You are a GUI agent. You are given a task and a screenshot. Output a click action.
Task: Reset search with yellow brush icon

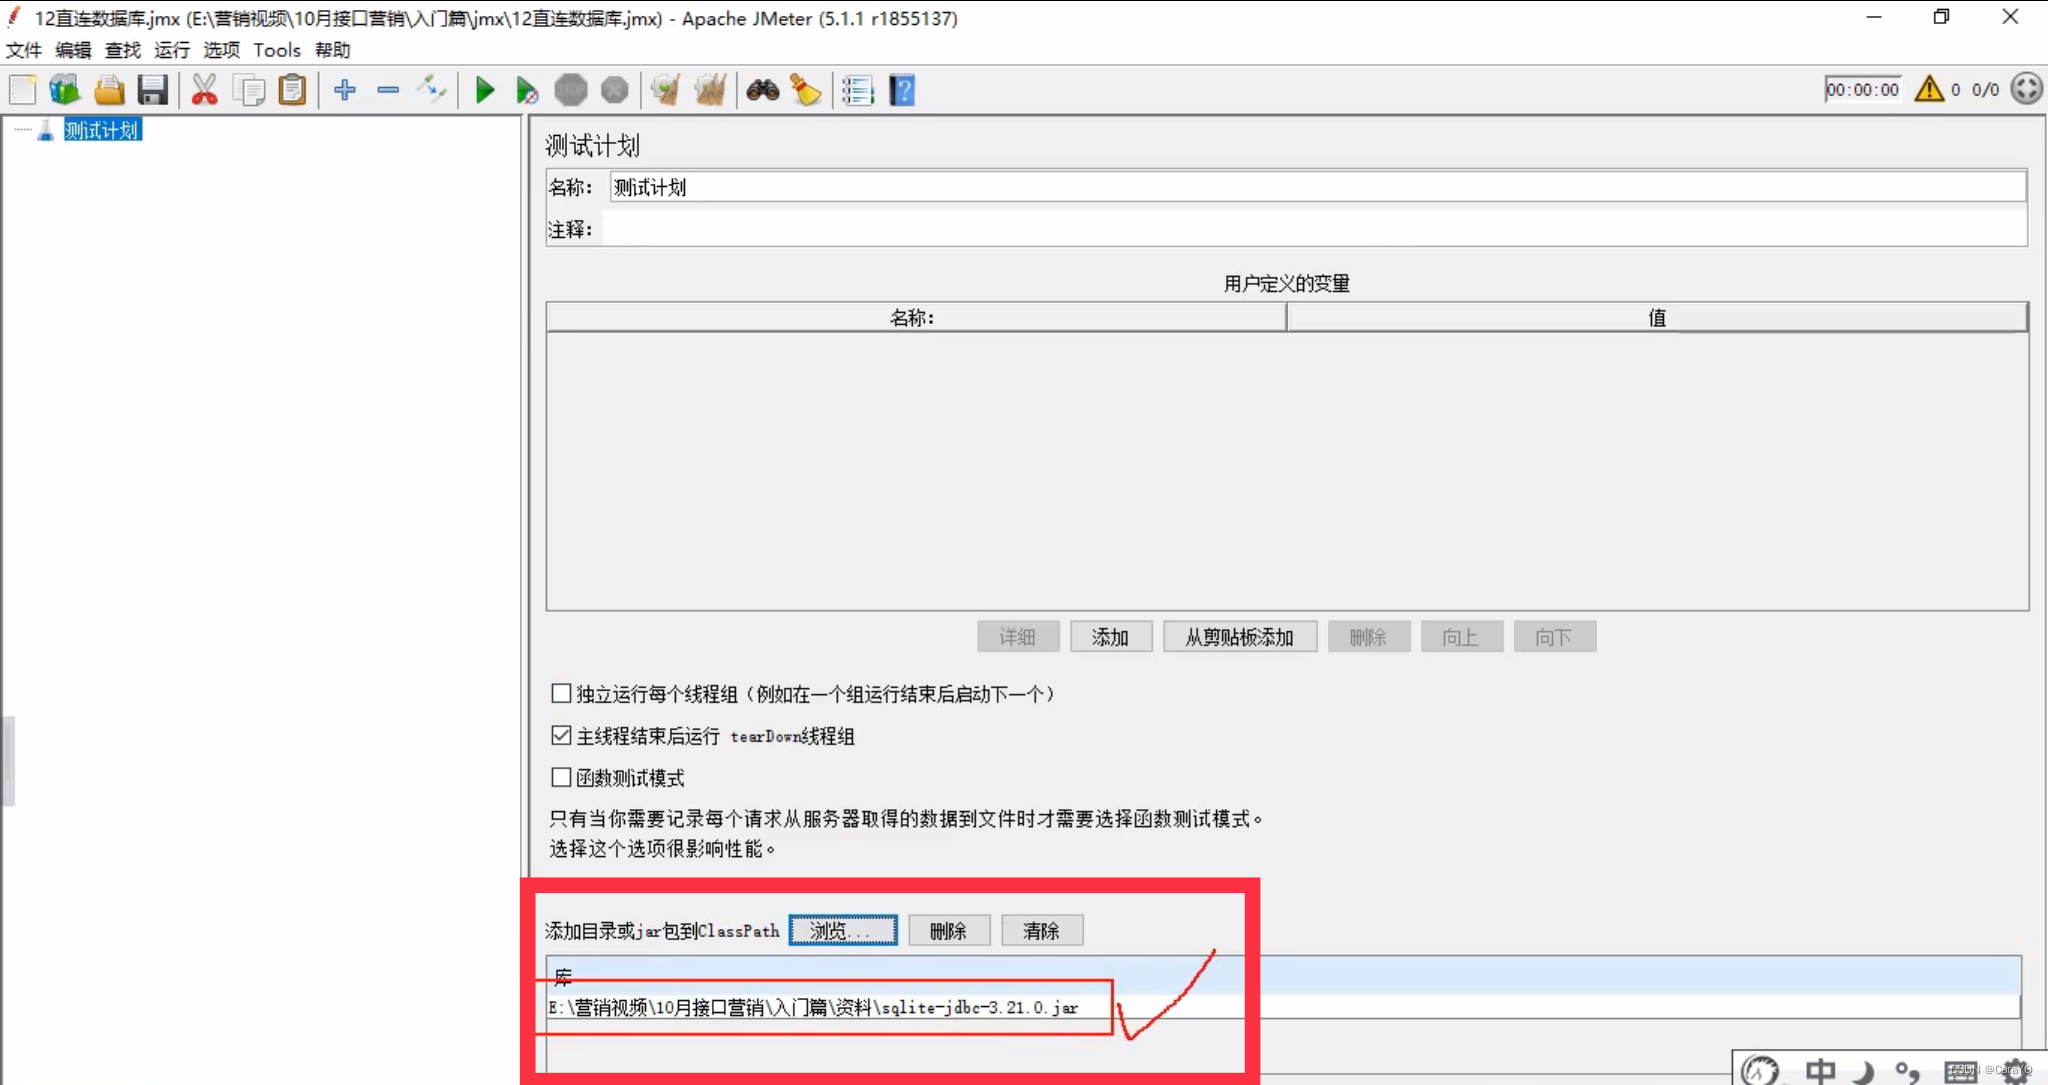[805, 90]
